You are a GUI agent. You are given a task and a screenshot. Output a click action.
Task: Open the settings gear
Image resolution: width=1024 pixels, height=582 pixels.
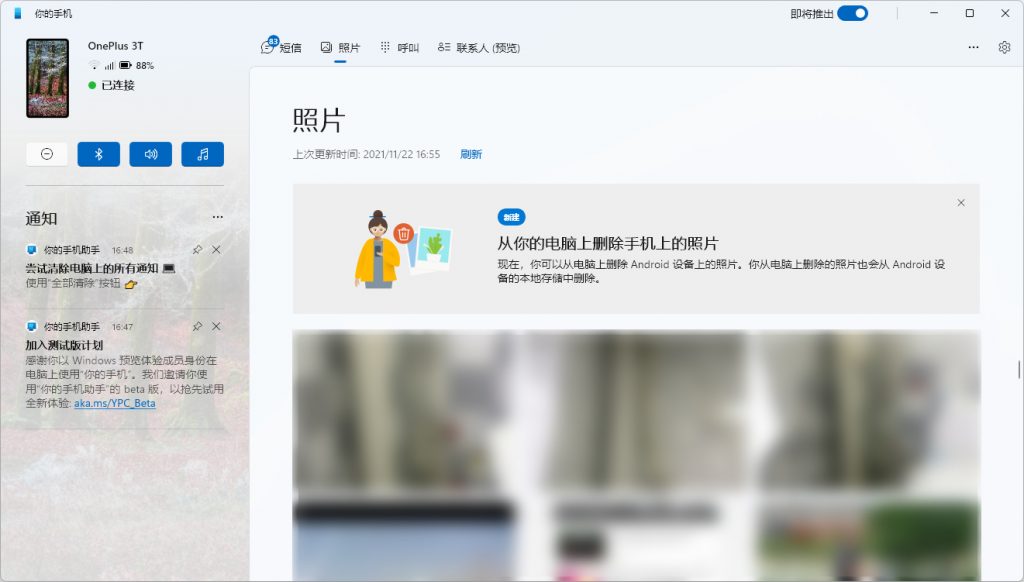click(x=1005, y=47)
